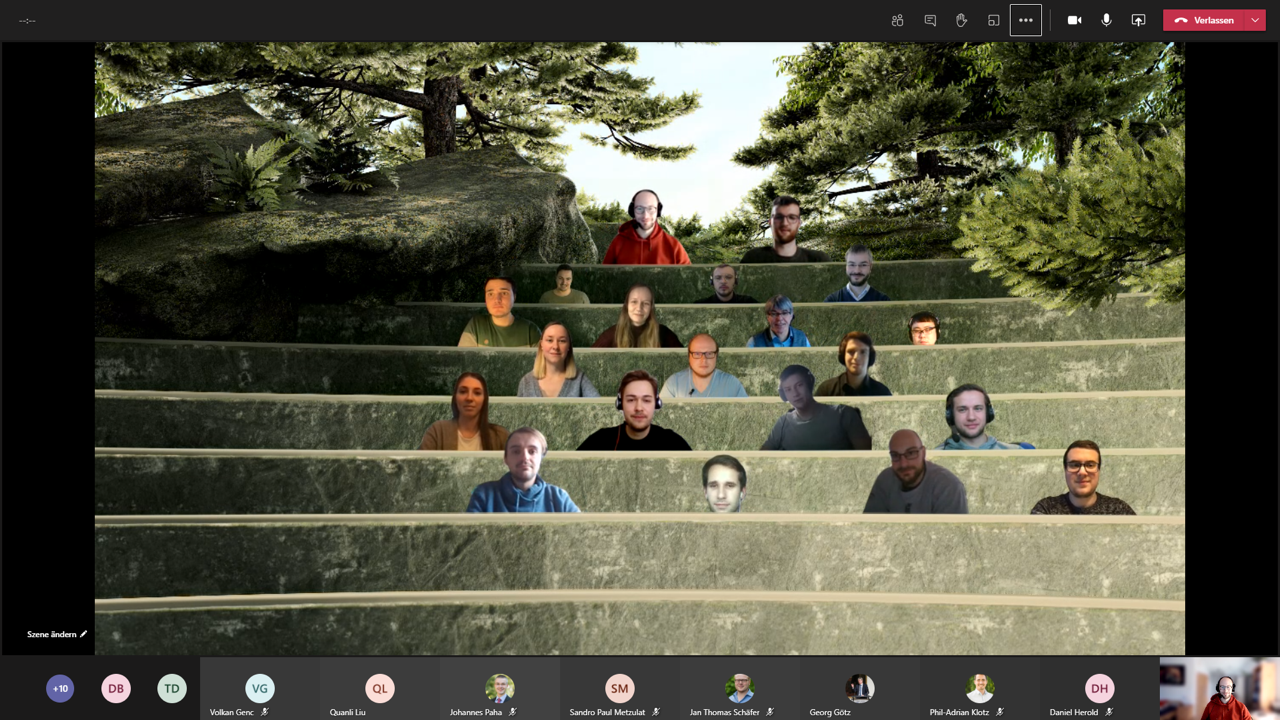Image resolution: width=1280 pixels, height=720 pixels.
Task: Click your own self-view video preview
Action: pos(1219,688)
